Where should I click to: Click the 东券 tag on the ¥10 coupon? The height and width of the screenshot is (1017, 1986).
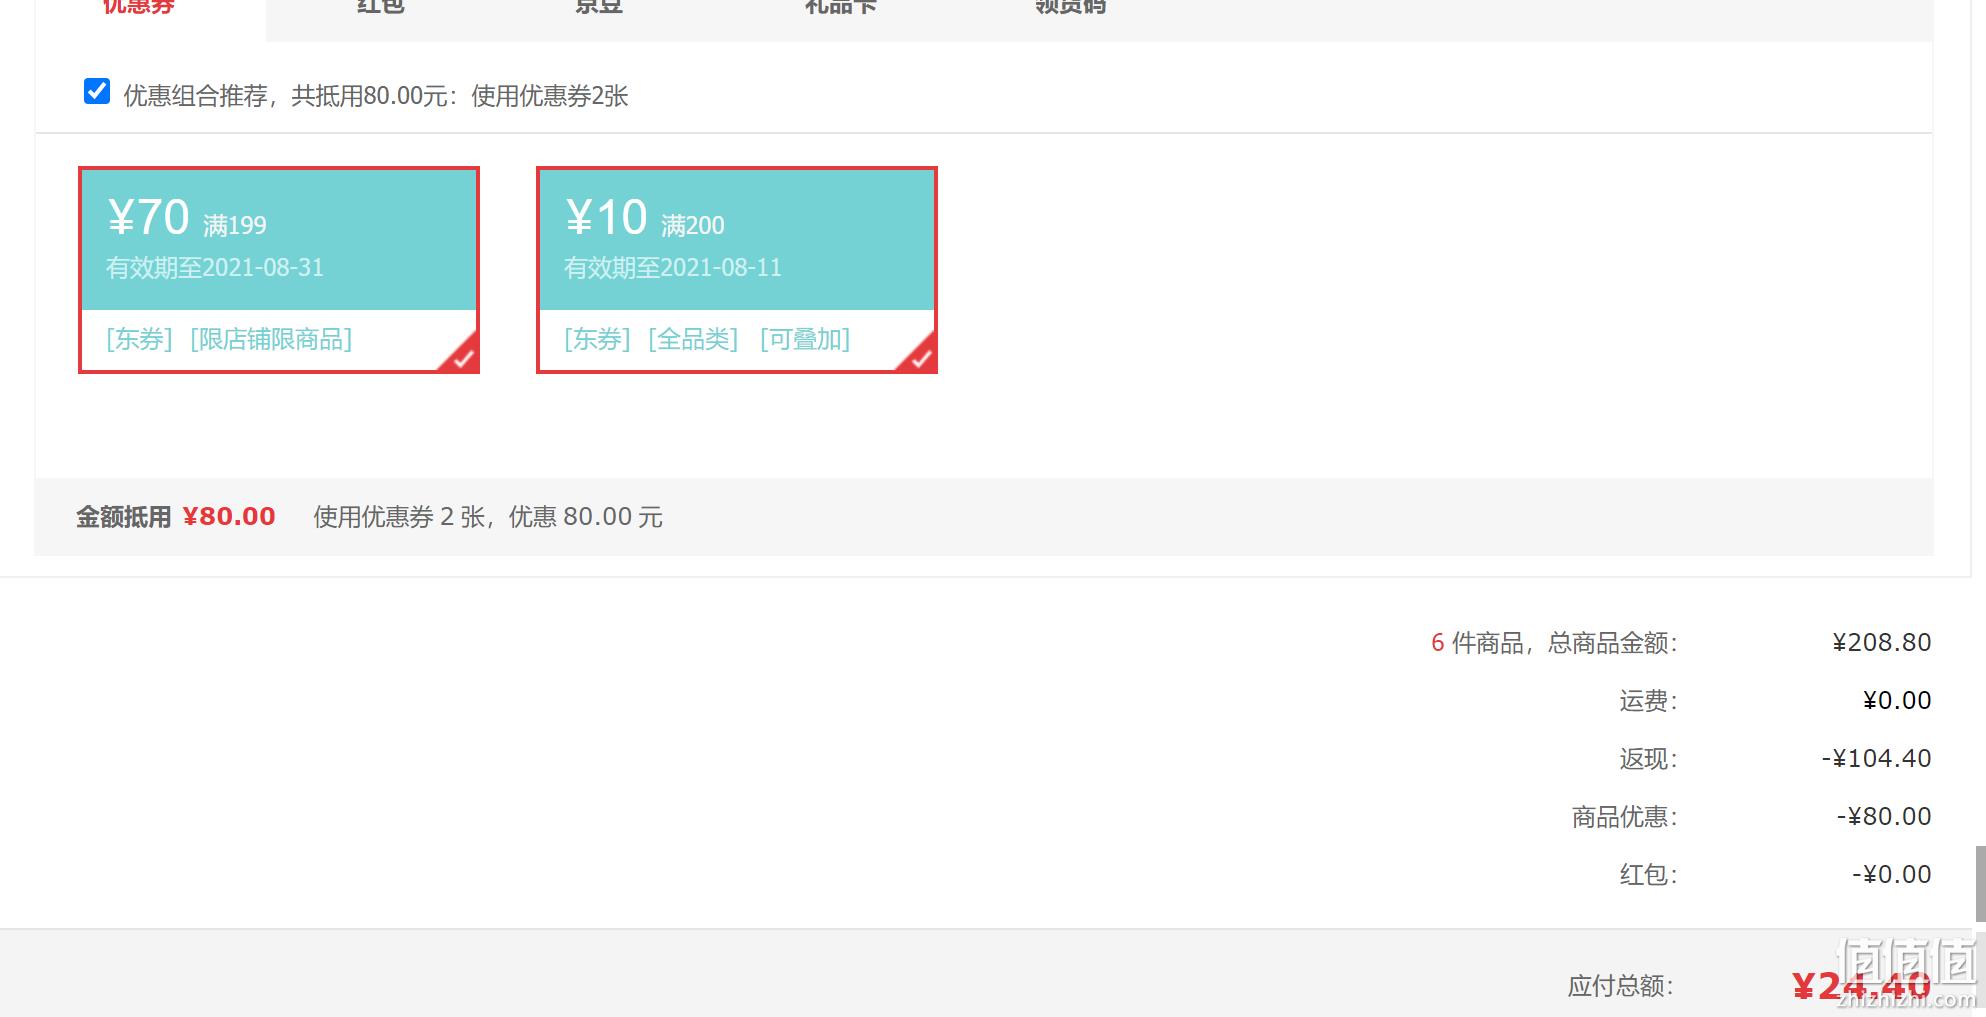tap(597, 340)
